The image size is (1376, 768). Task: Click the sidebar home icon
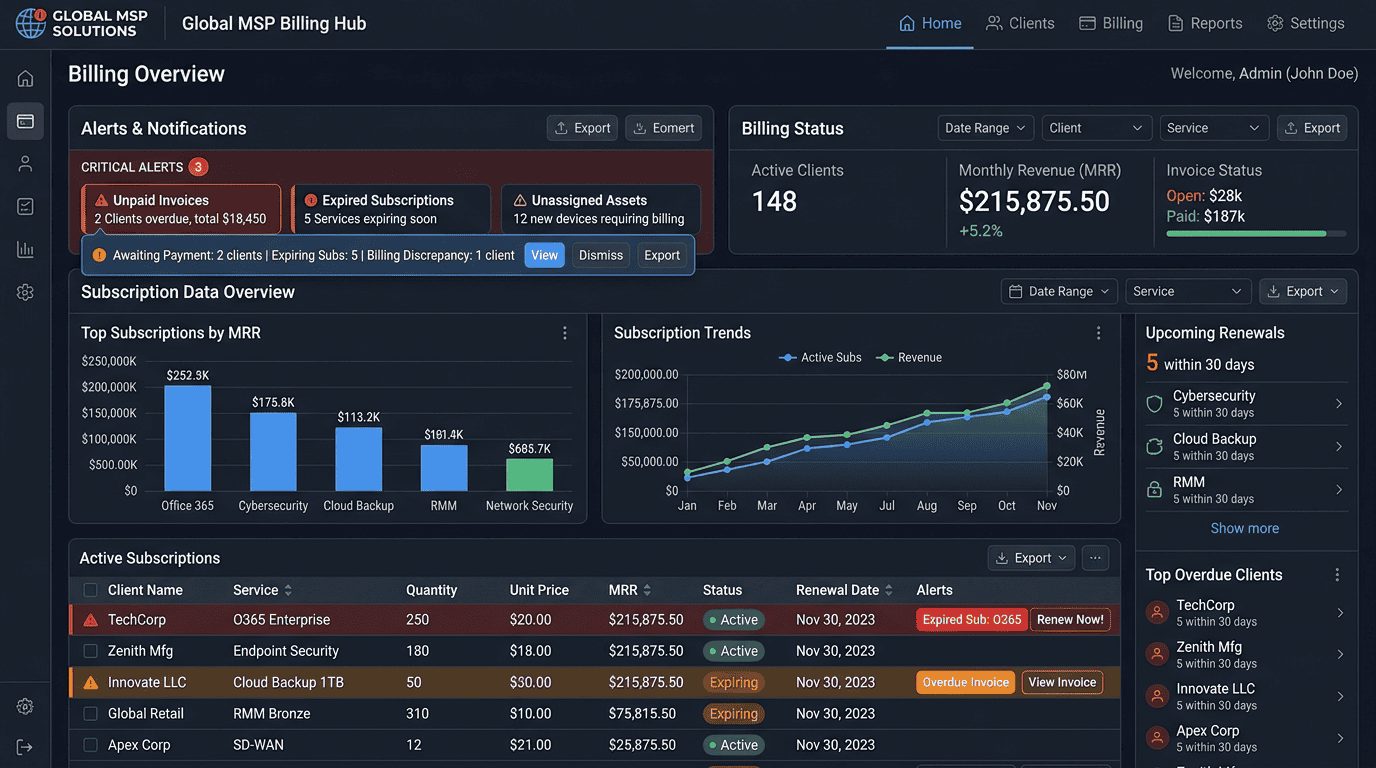25,78
